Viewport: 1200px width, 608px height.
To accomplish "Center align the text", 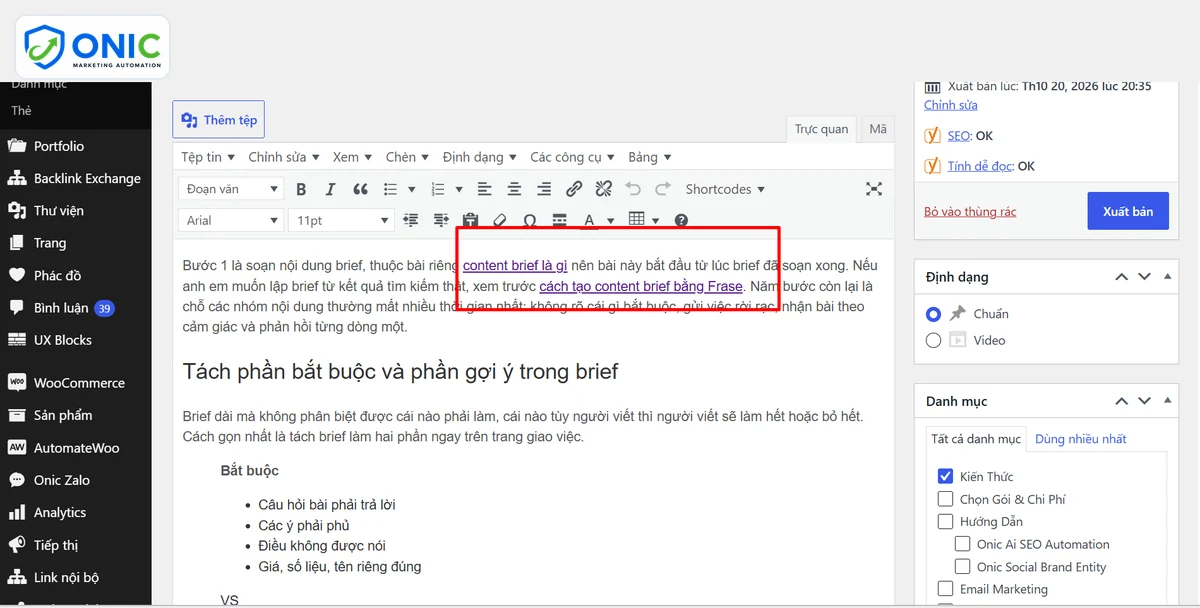I will point(514,189).
